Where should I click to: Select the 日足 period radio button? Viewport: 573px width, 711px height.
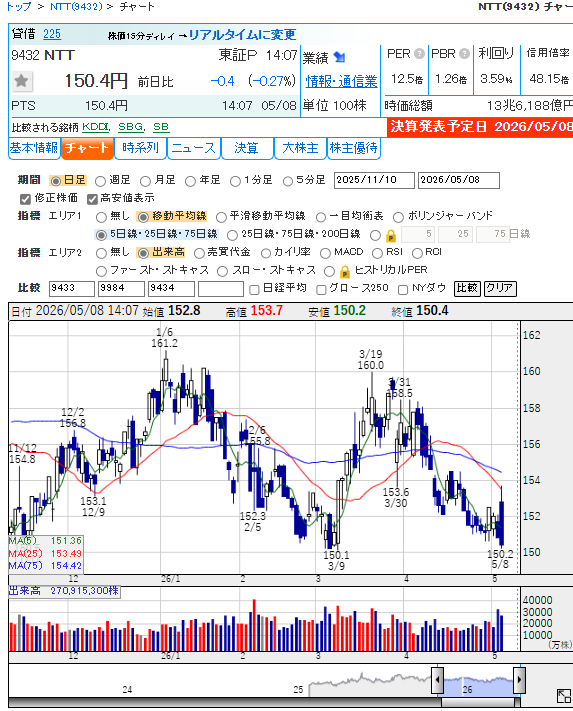tap(56, 181)
